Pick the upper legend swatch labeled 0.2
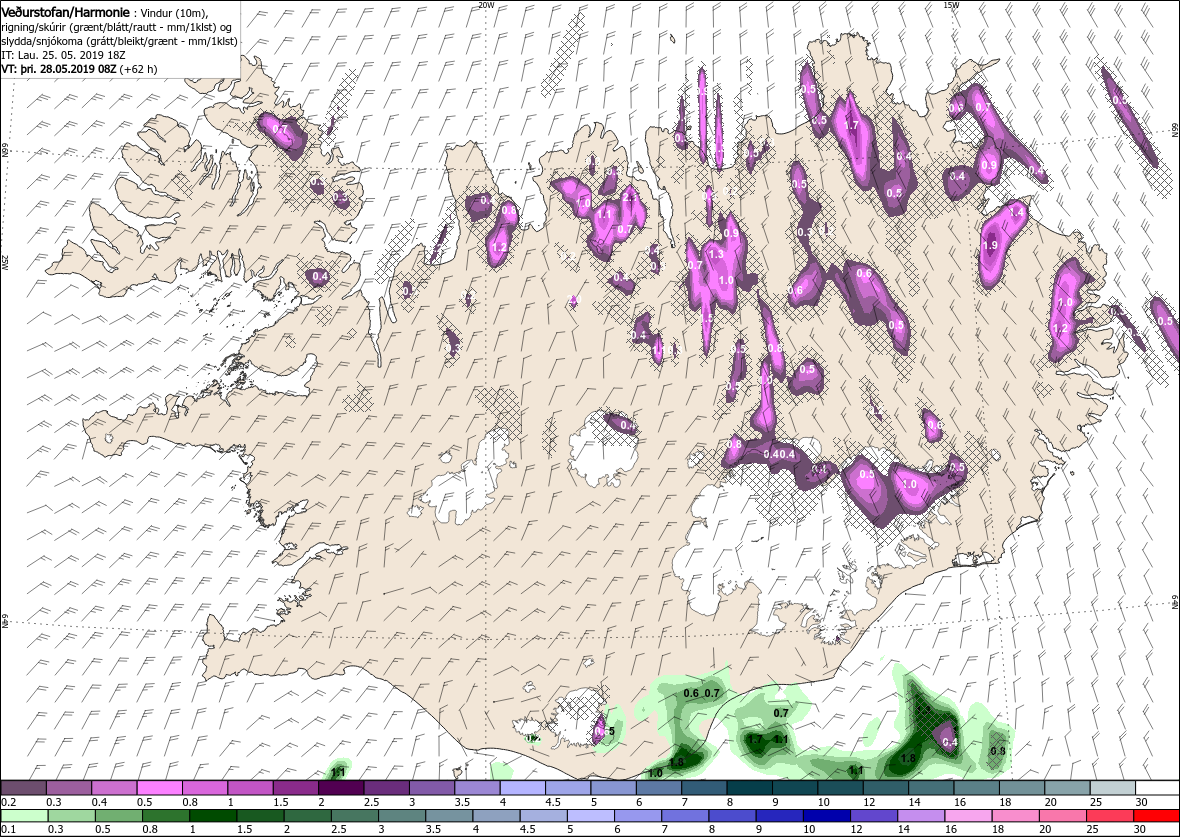Screen dimensions: 1180x837 (x=23, y=788)
